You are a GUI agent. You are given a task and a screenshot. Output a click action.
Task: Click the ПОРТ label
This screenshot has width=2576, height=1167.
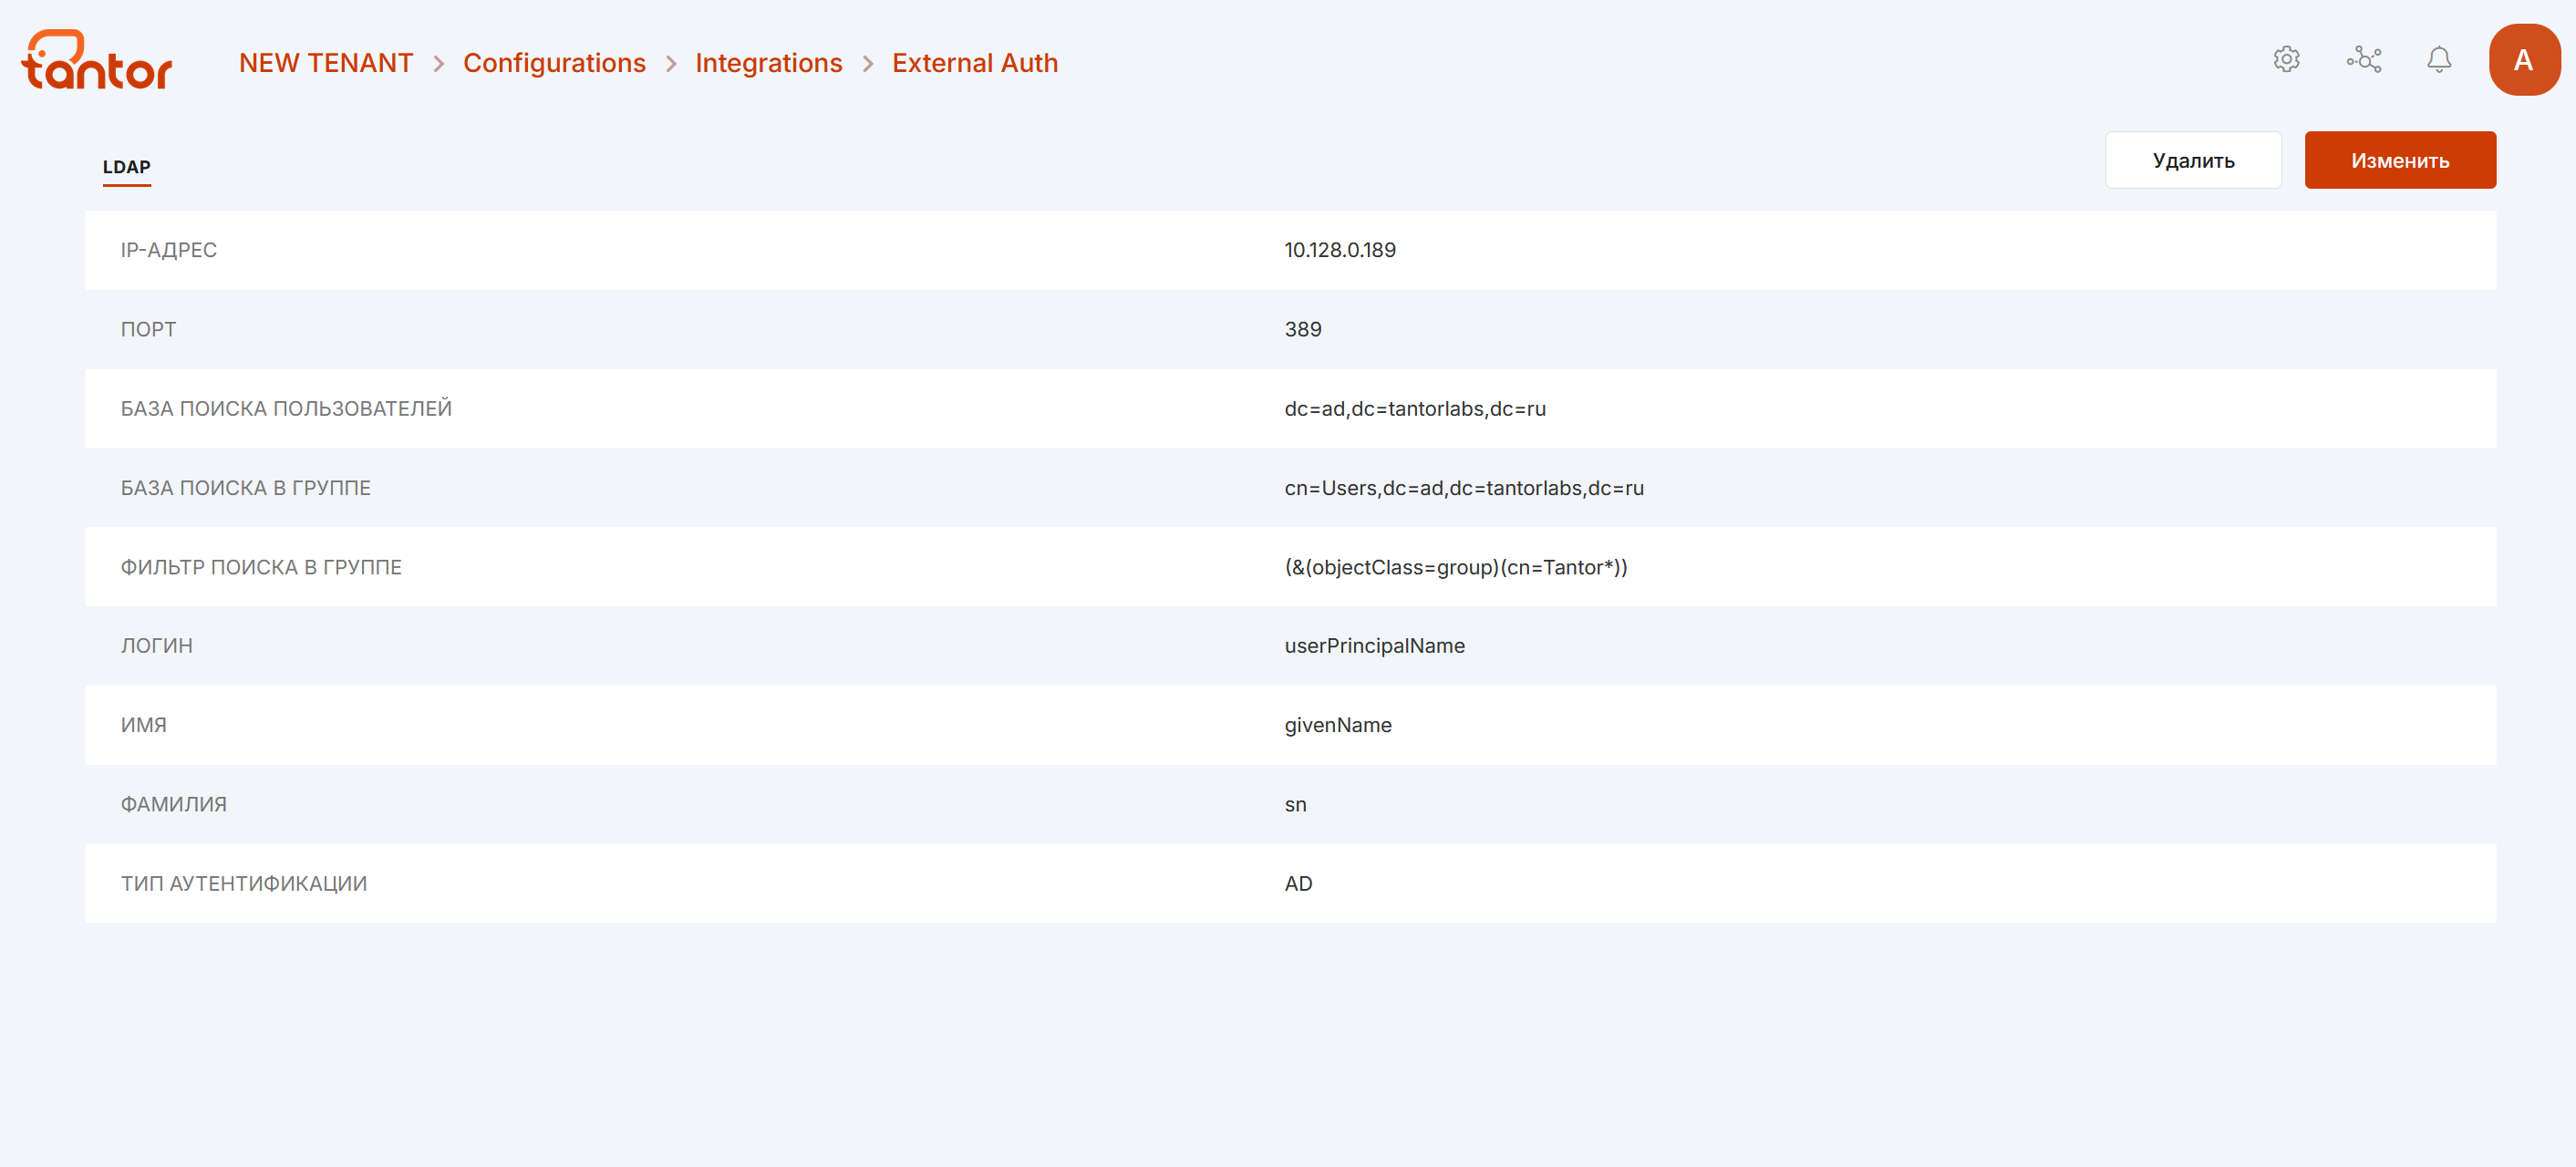(x=148, y=329)
